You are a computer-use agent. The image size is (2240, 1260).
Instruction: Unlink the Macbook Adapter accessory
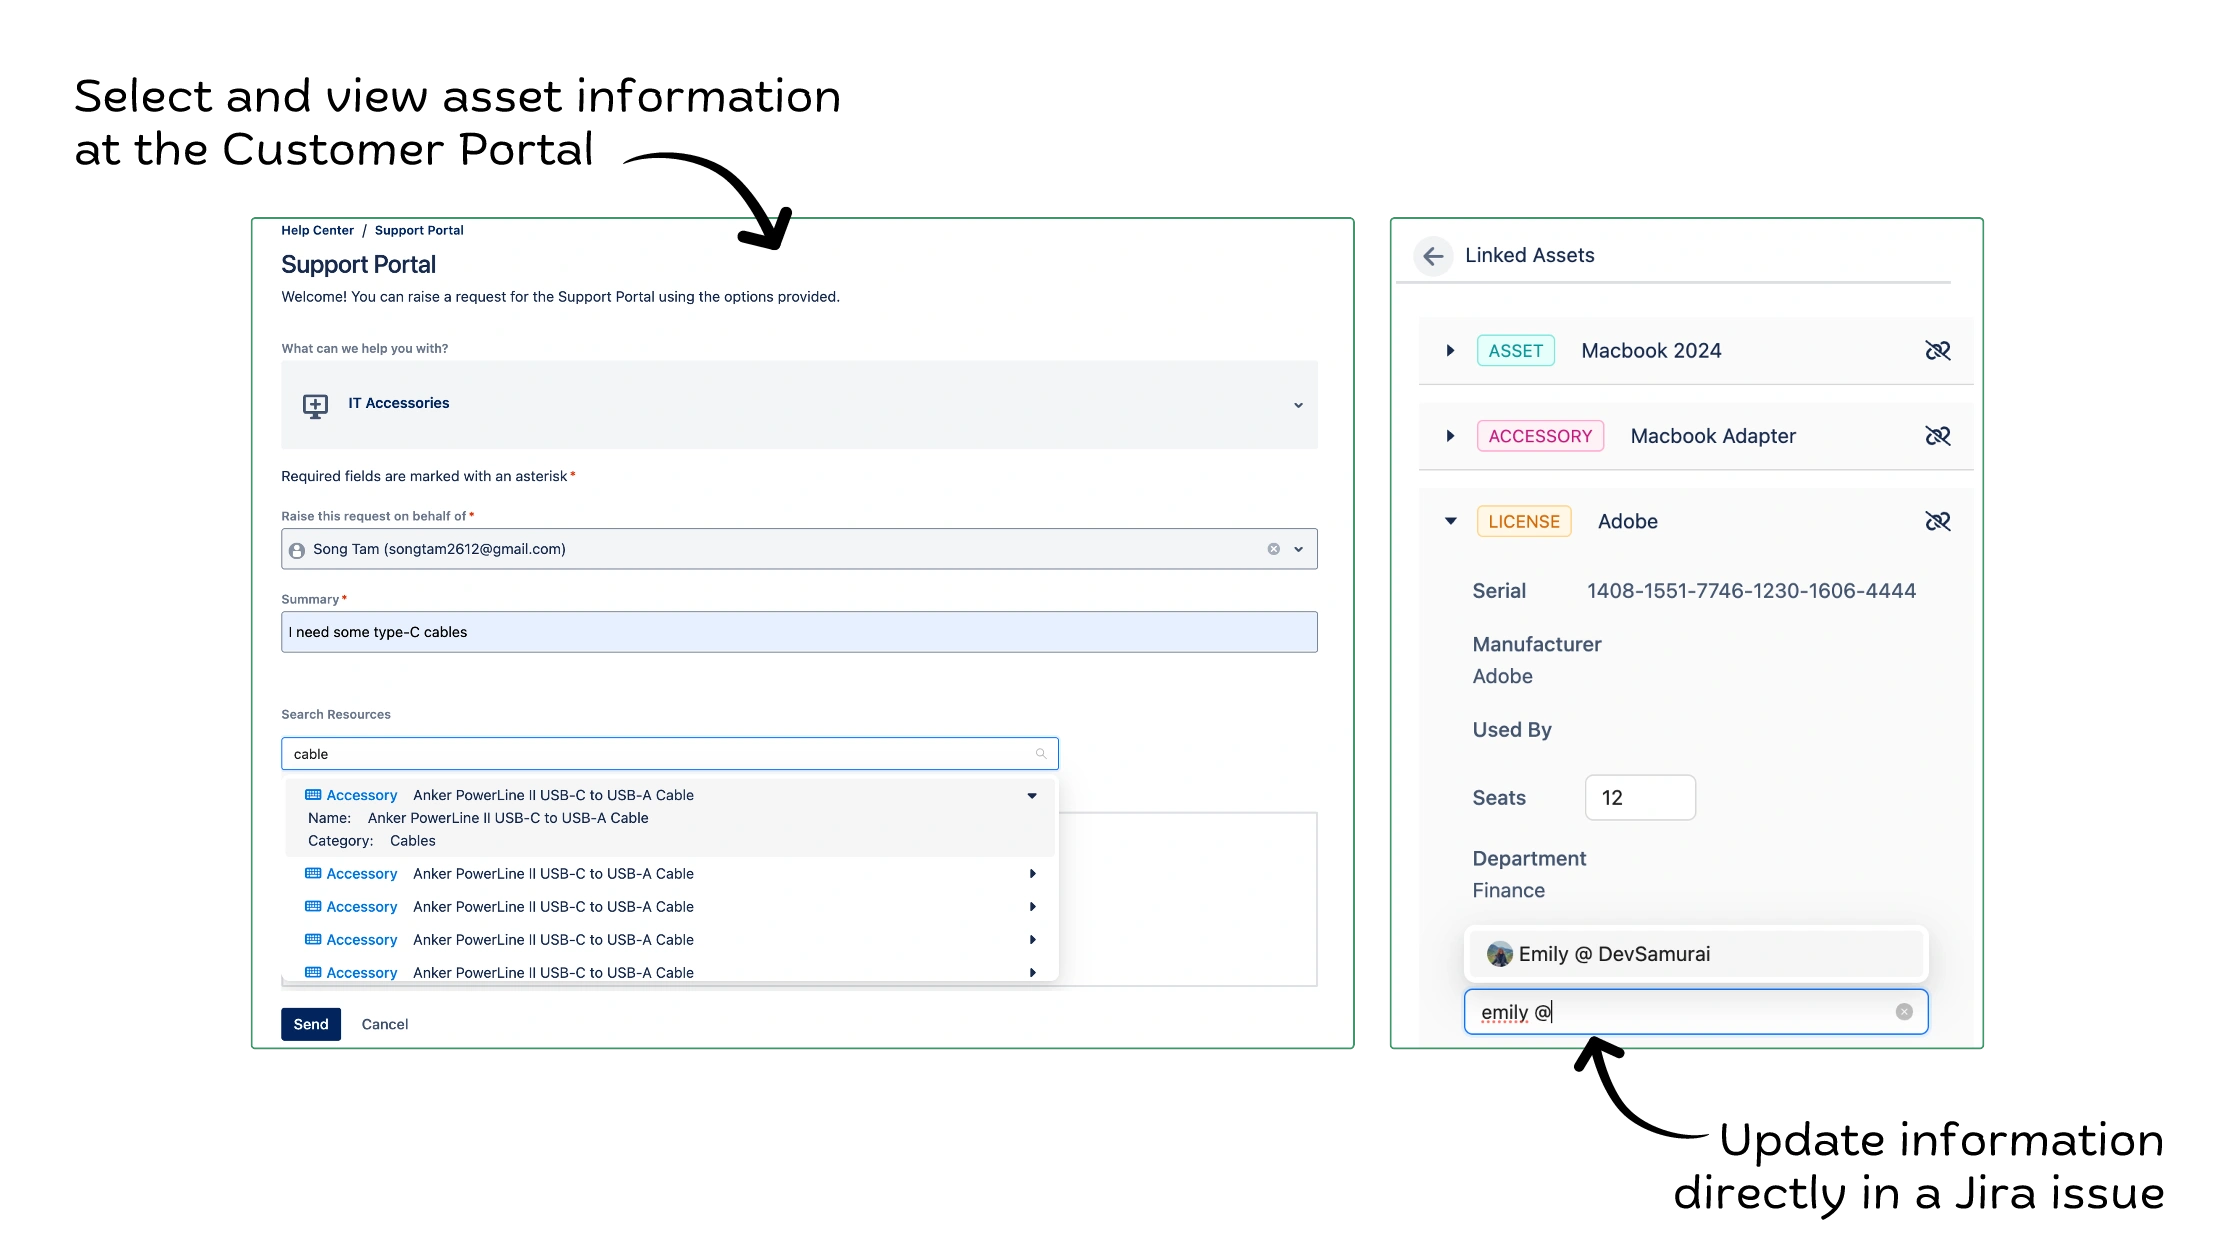1937,436
